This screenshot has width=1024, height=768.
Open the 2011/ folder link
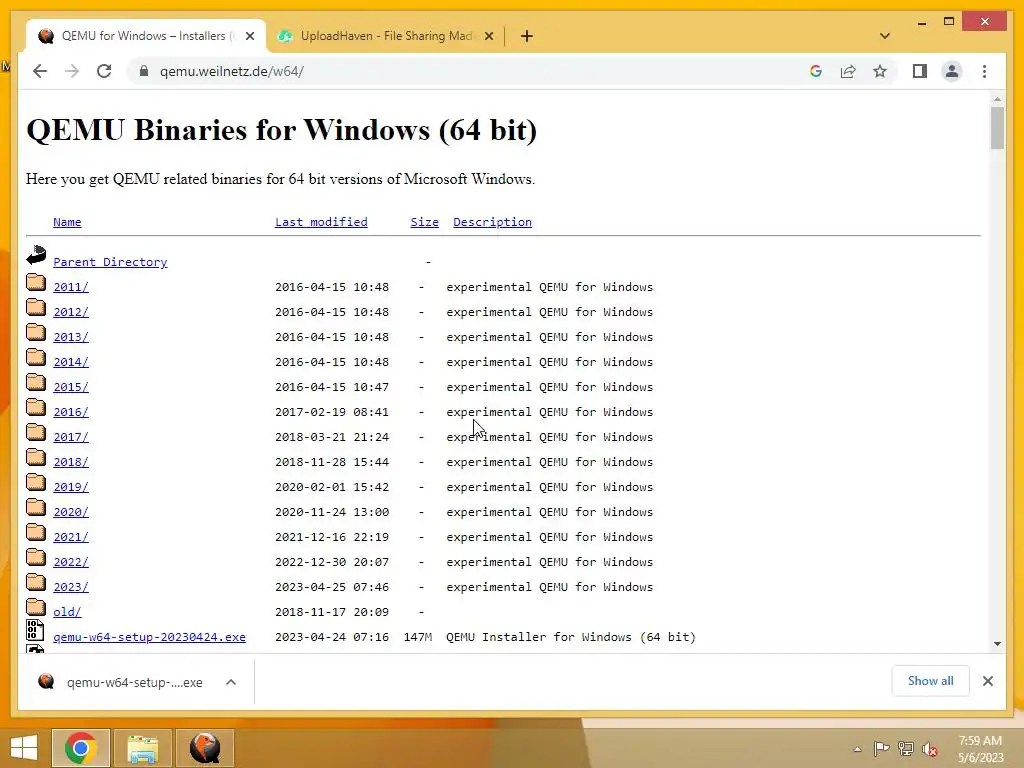71,287
